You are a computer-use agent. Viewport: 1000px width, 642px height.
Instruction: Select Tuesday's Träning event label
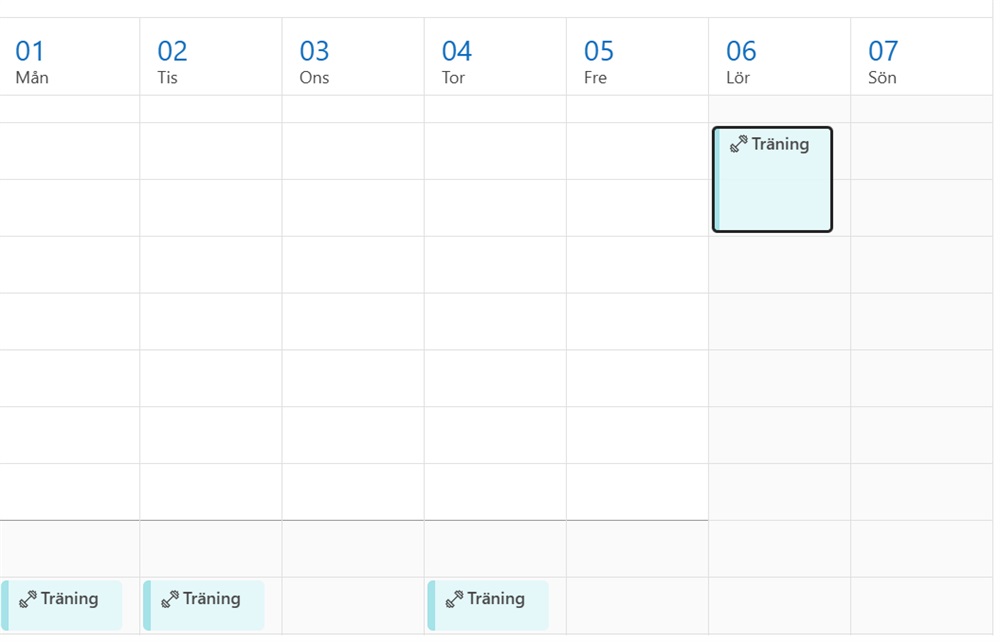click(x=211, y=599)
